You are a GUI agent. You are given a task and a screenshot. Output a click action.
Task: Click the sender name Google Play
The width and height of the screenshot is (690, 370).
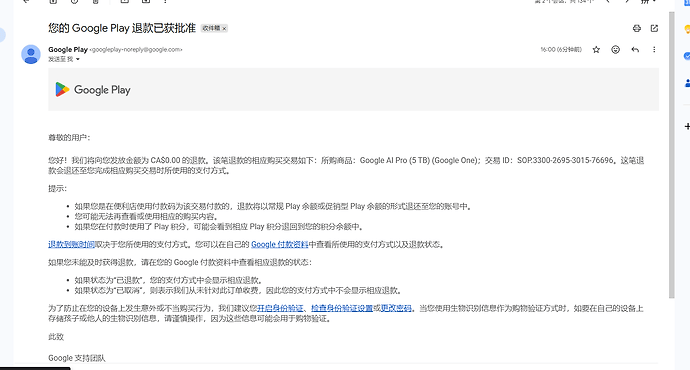pos(68,50)
